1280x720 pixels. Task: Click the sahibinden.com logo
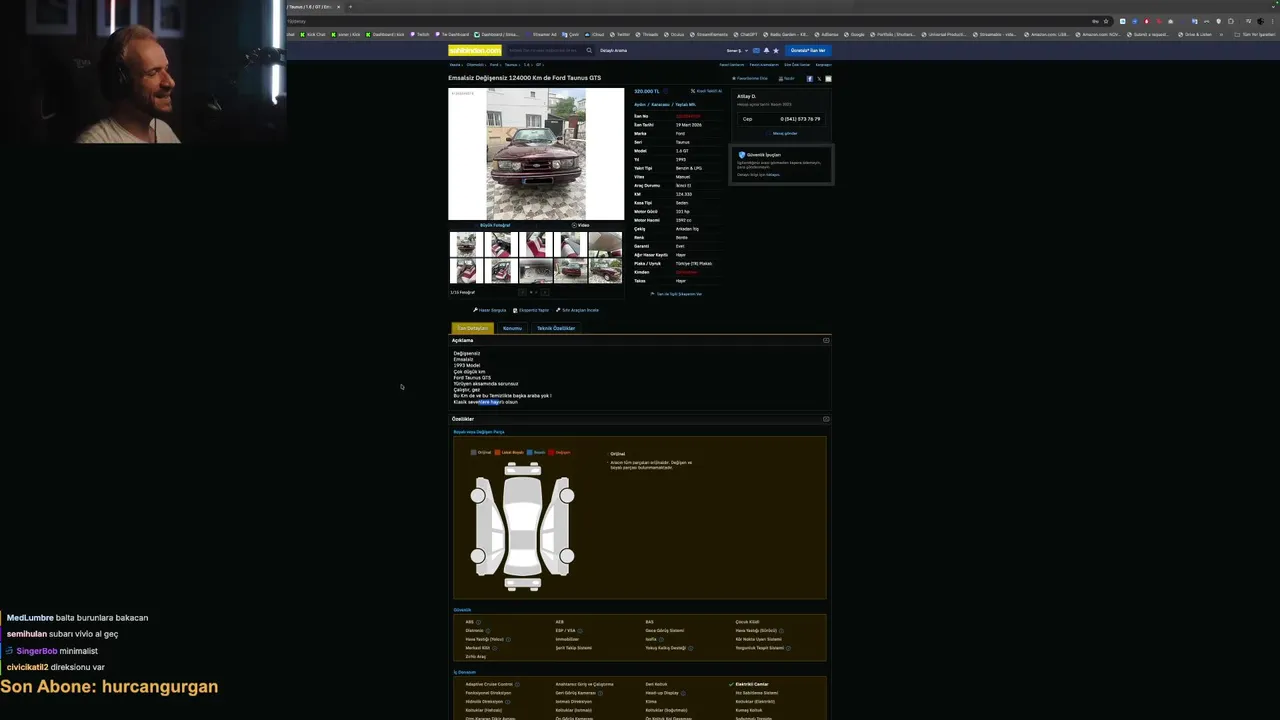474,50
